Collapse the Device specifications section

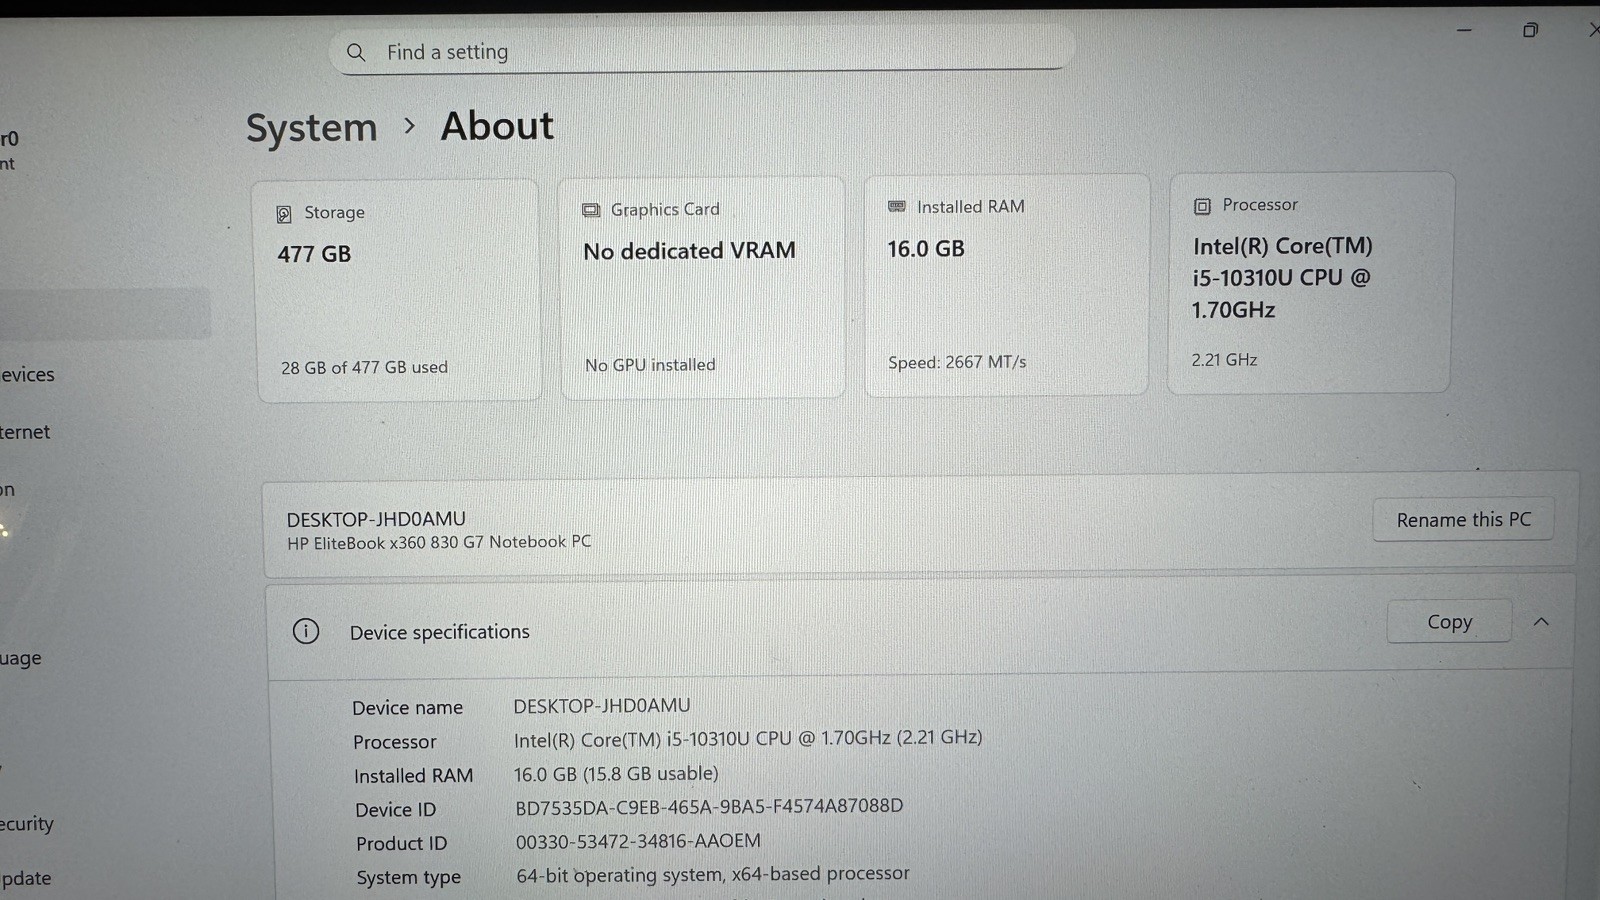click(x=1541, y=622)
